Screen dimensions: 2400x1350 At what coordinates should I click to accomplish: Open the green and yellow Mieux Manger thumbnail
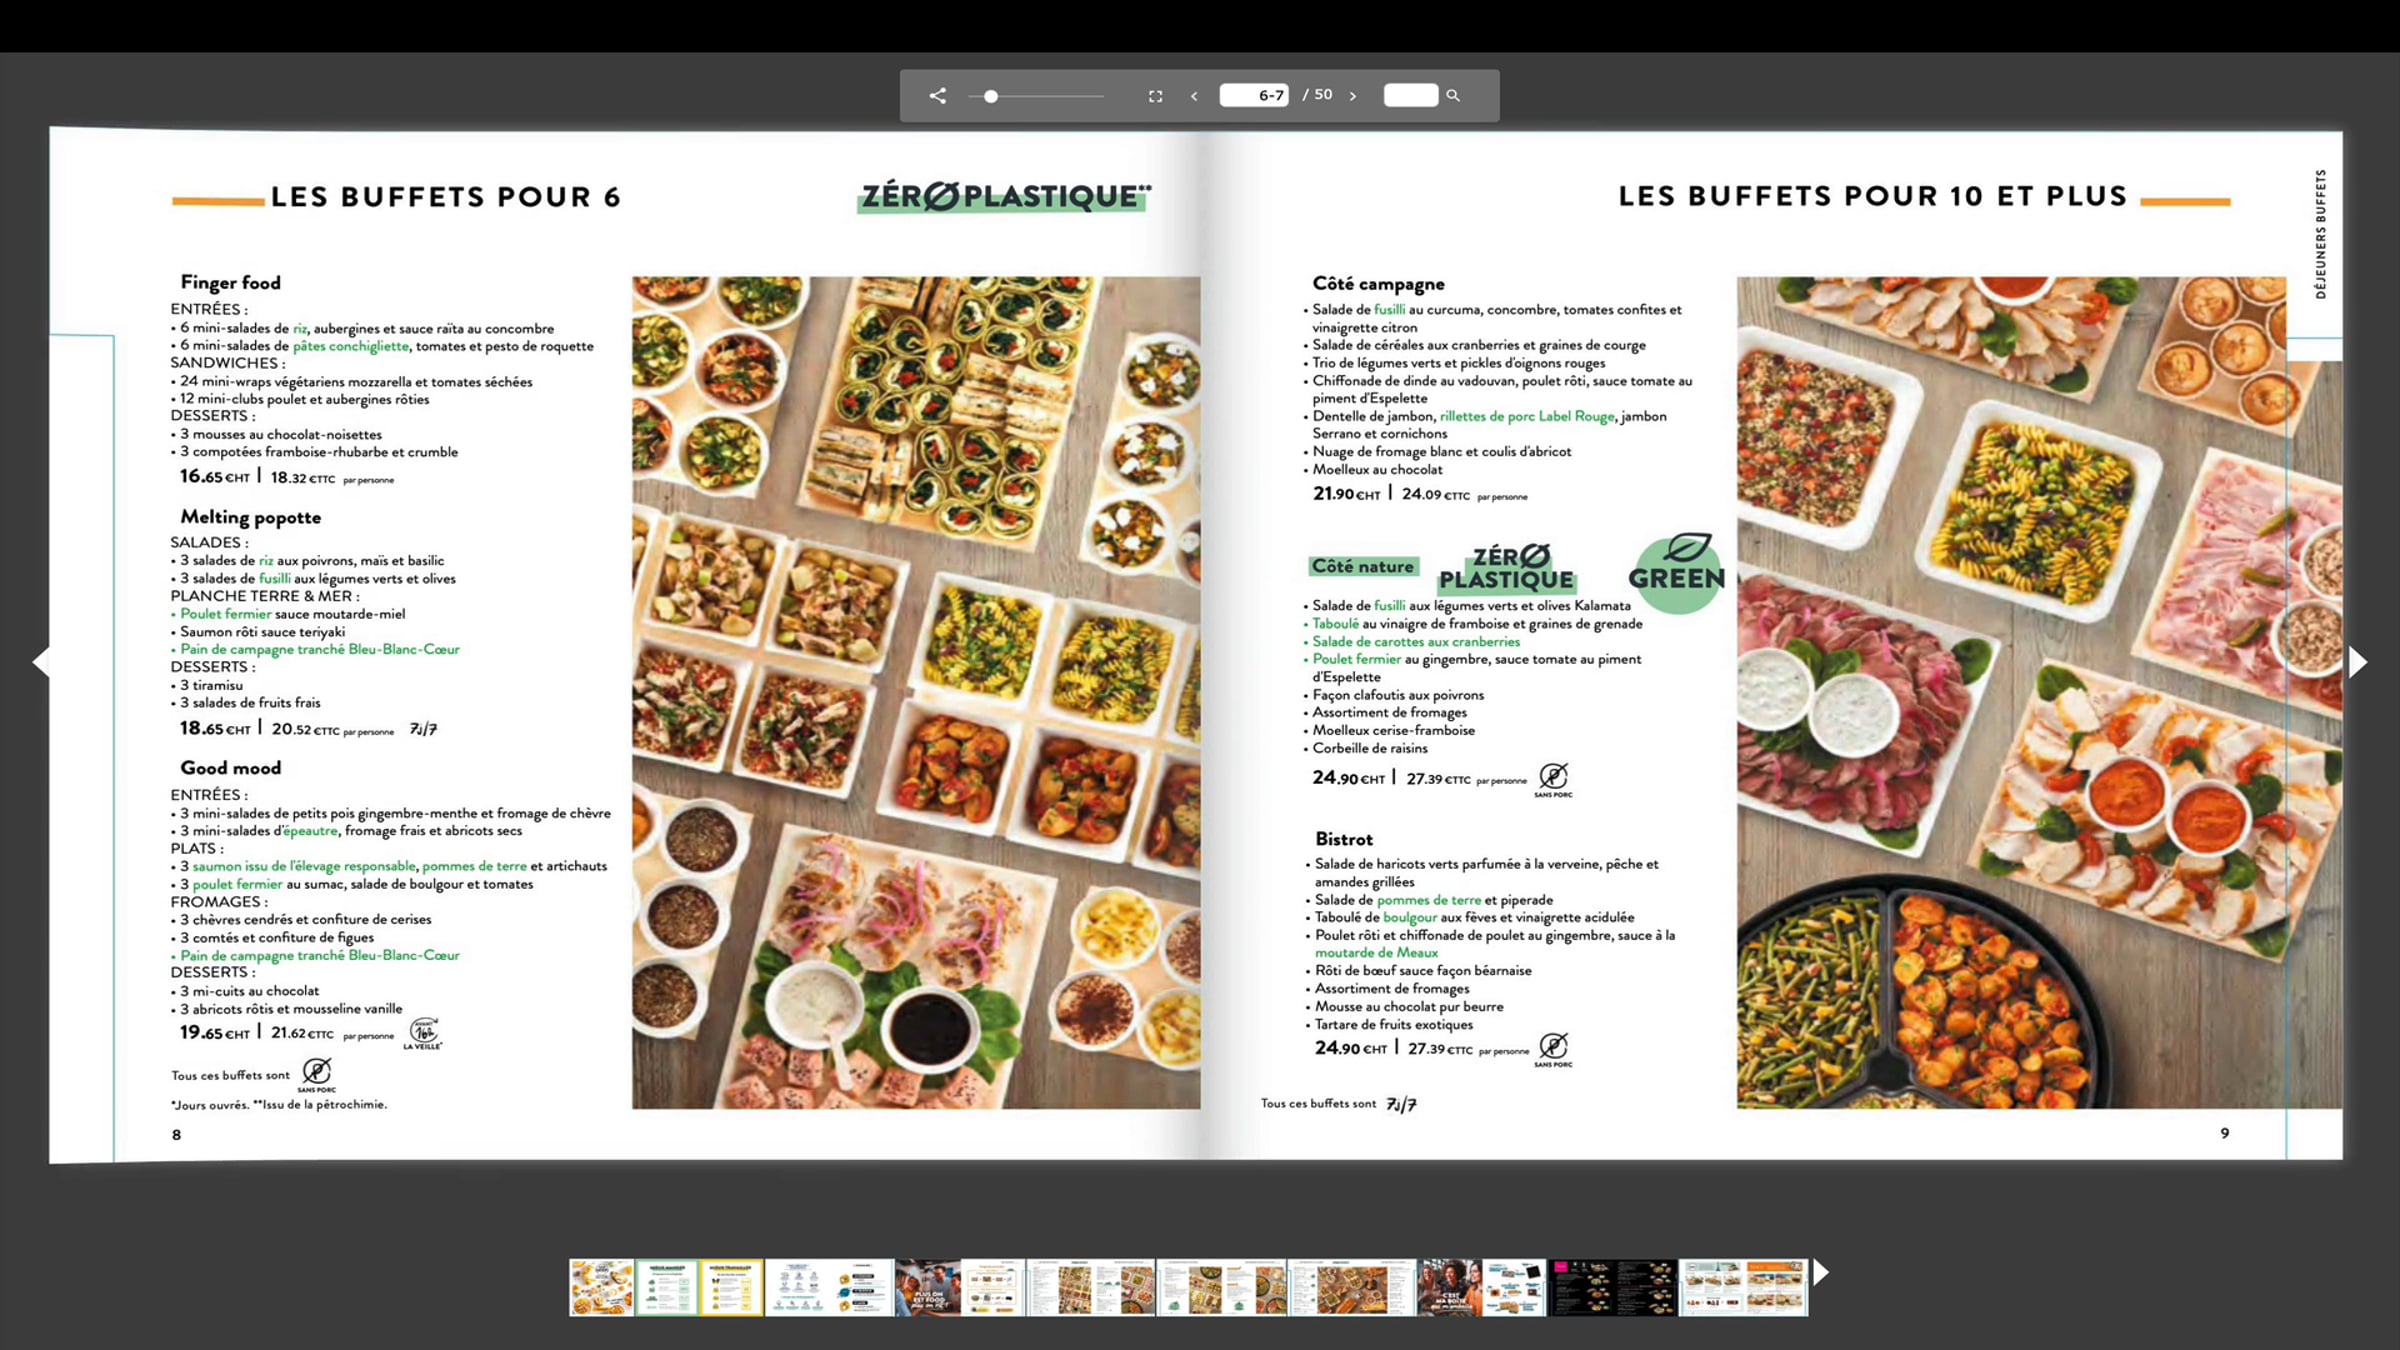click(x=699, y=1287)
